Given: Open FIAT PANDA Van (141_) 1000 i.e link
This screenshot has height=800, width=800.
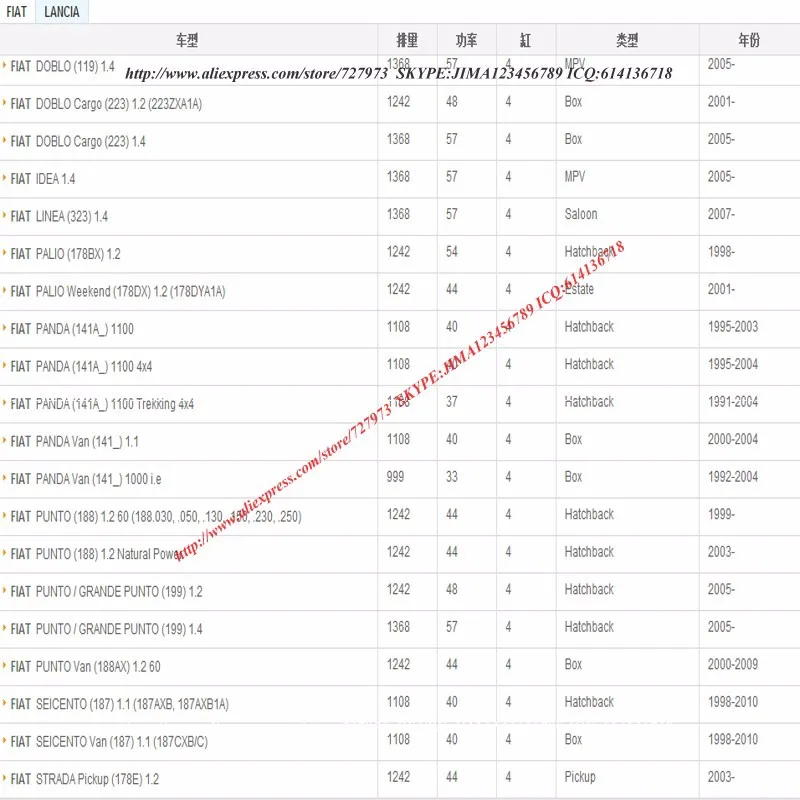Looking at the screenshot, I should click(x=86, y=479).
